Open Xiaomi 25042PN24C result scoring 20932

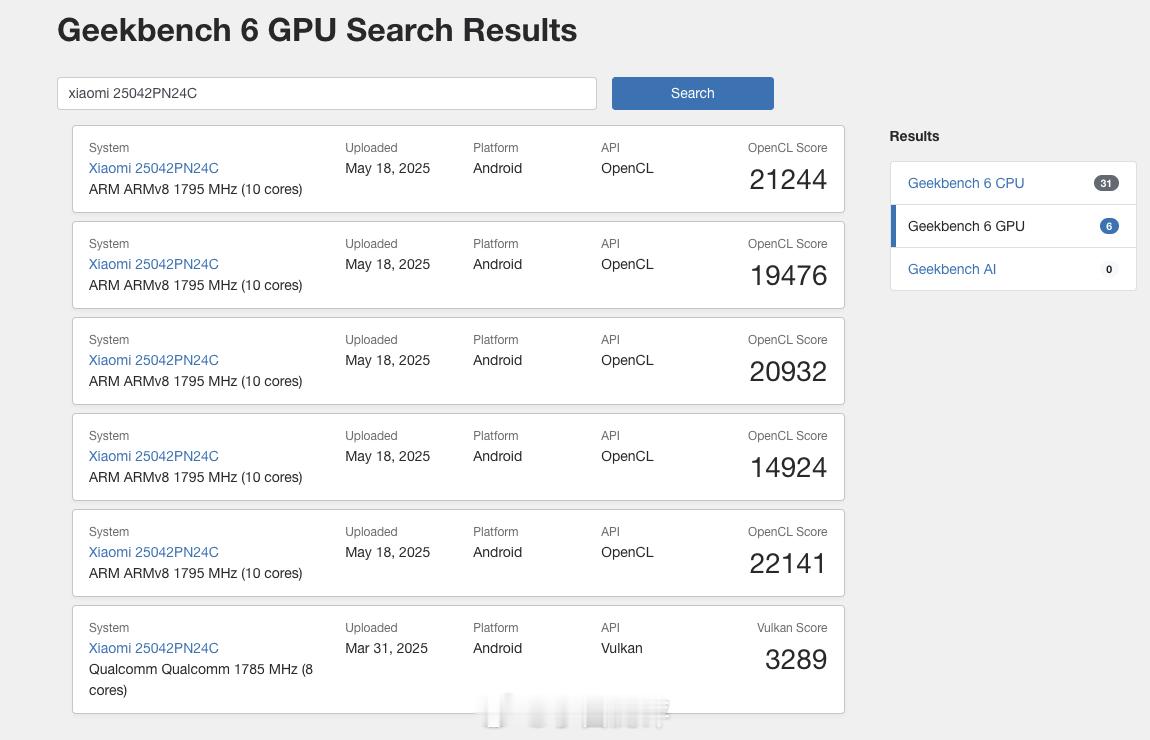pyautogui.click(x=153, y=360)
